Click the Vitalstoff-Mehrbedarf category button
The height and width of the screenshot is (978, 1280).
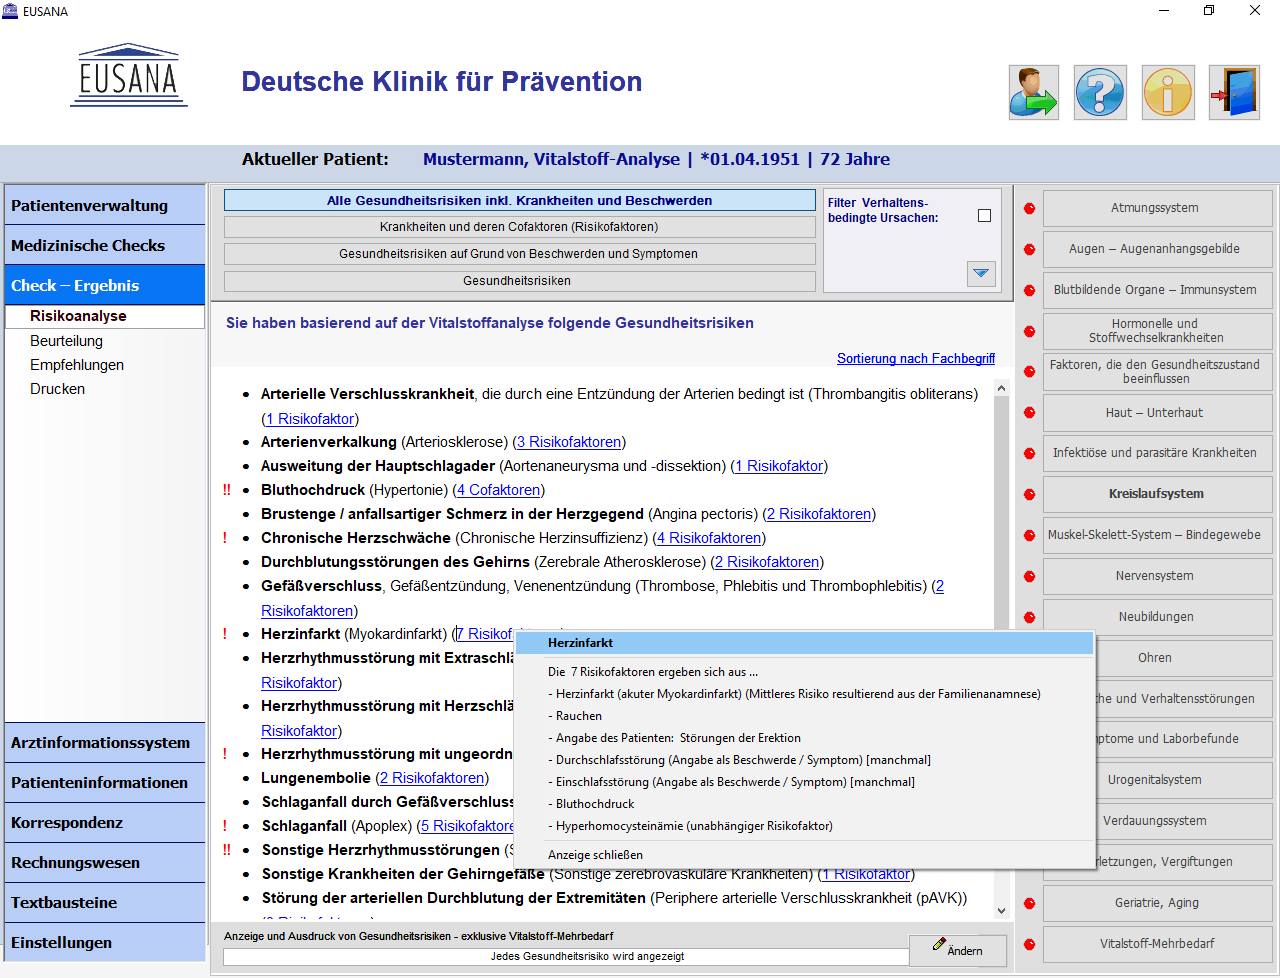click(x=1157, y=944)
